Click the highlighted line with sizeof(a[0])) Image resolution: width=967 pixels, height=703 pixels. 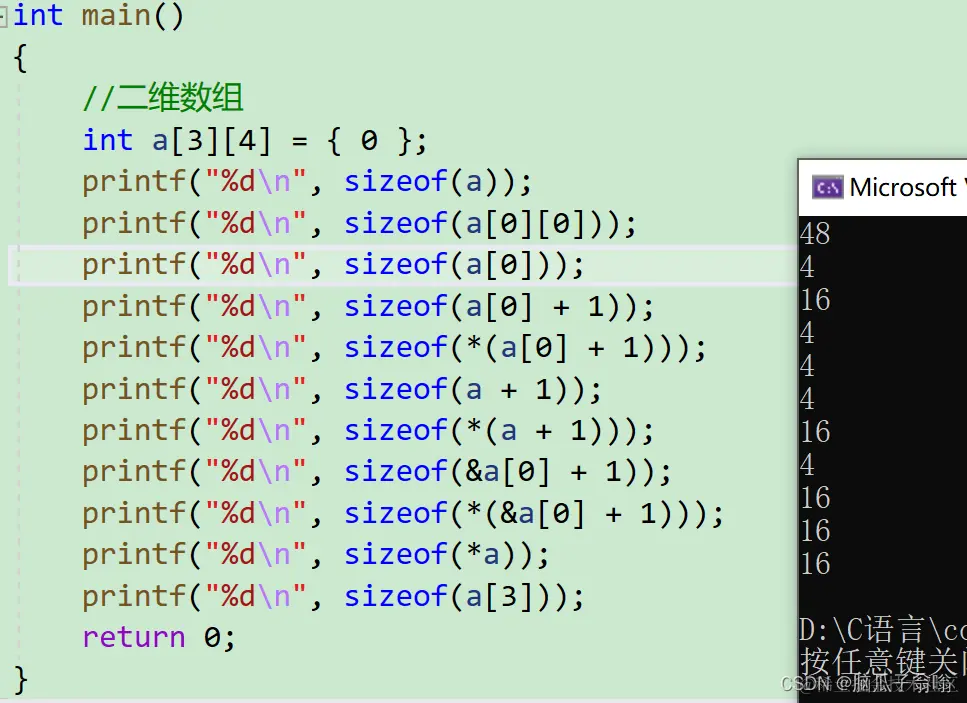[333, 265]
